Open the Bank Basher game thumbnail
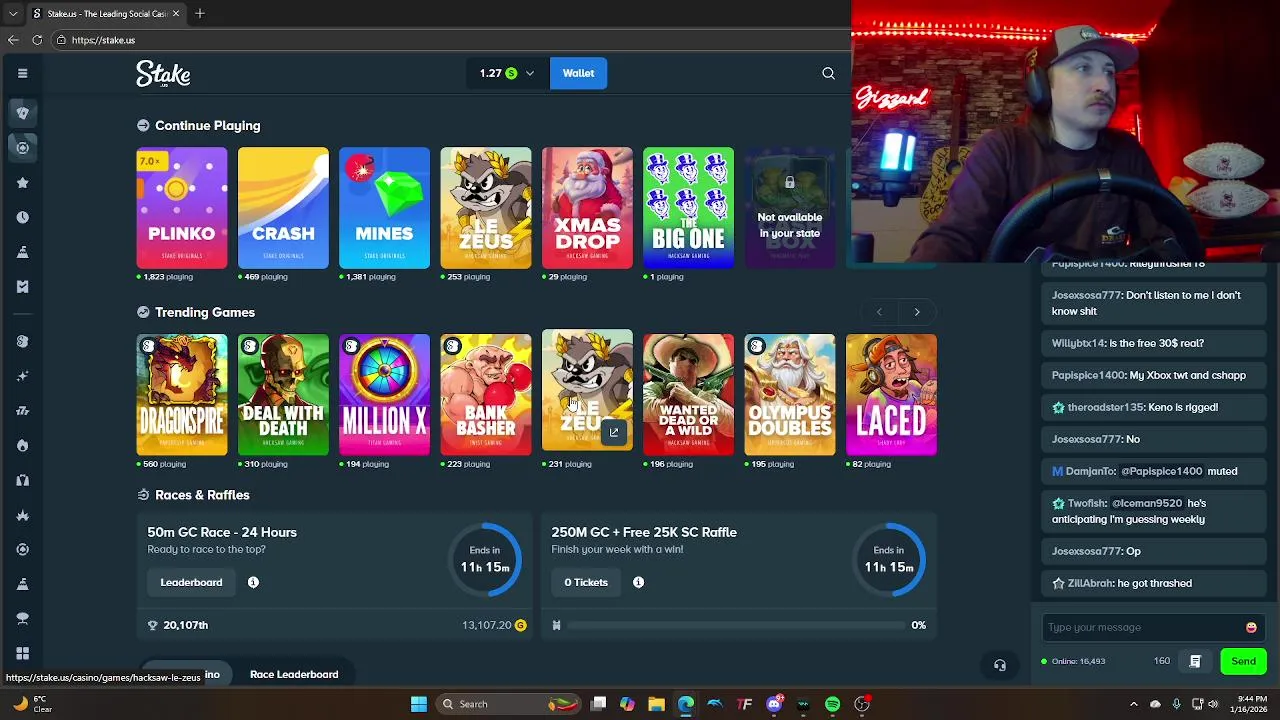1280x720 pixels. click(x=486, y=395)
